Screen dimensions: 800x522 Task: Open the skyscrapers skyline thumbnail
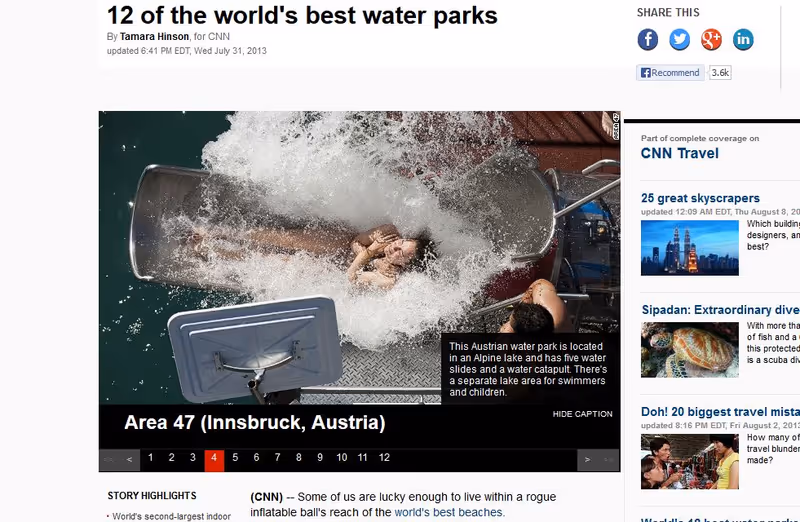tap(690, 248)
